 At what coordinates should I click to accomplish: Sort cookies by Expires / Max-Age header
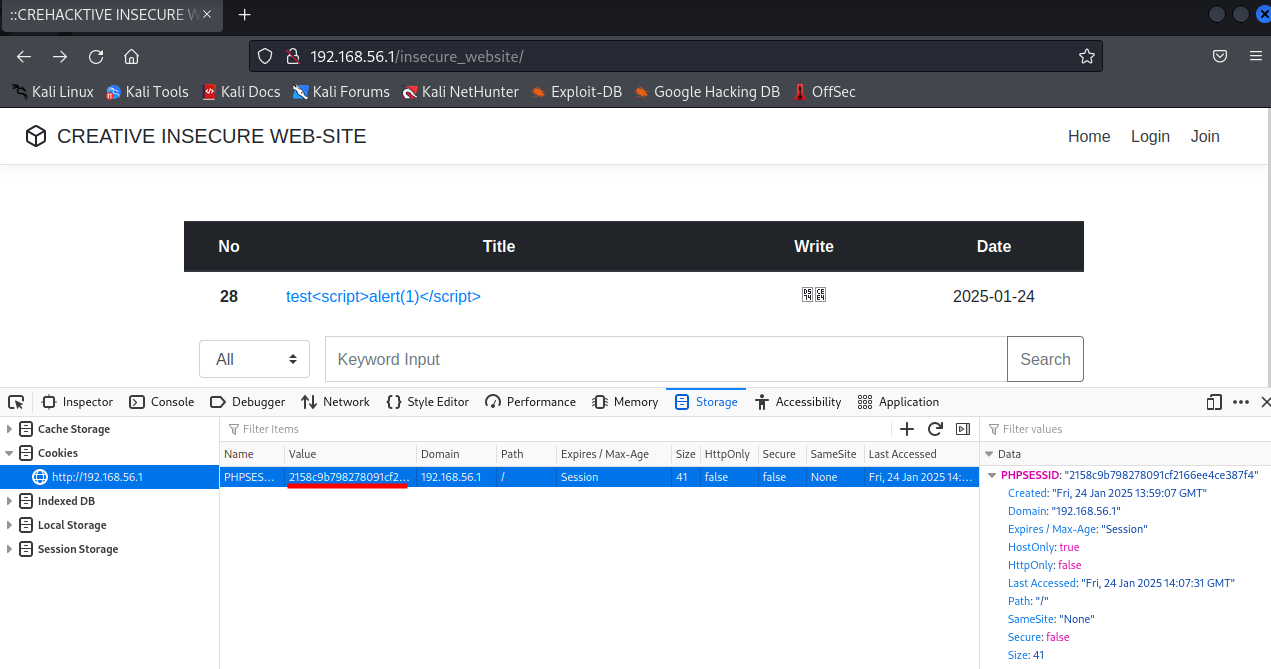[614, 454]
